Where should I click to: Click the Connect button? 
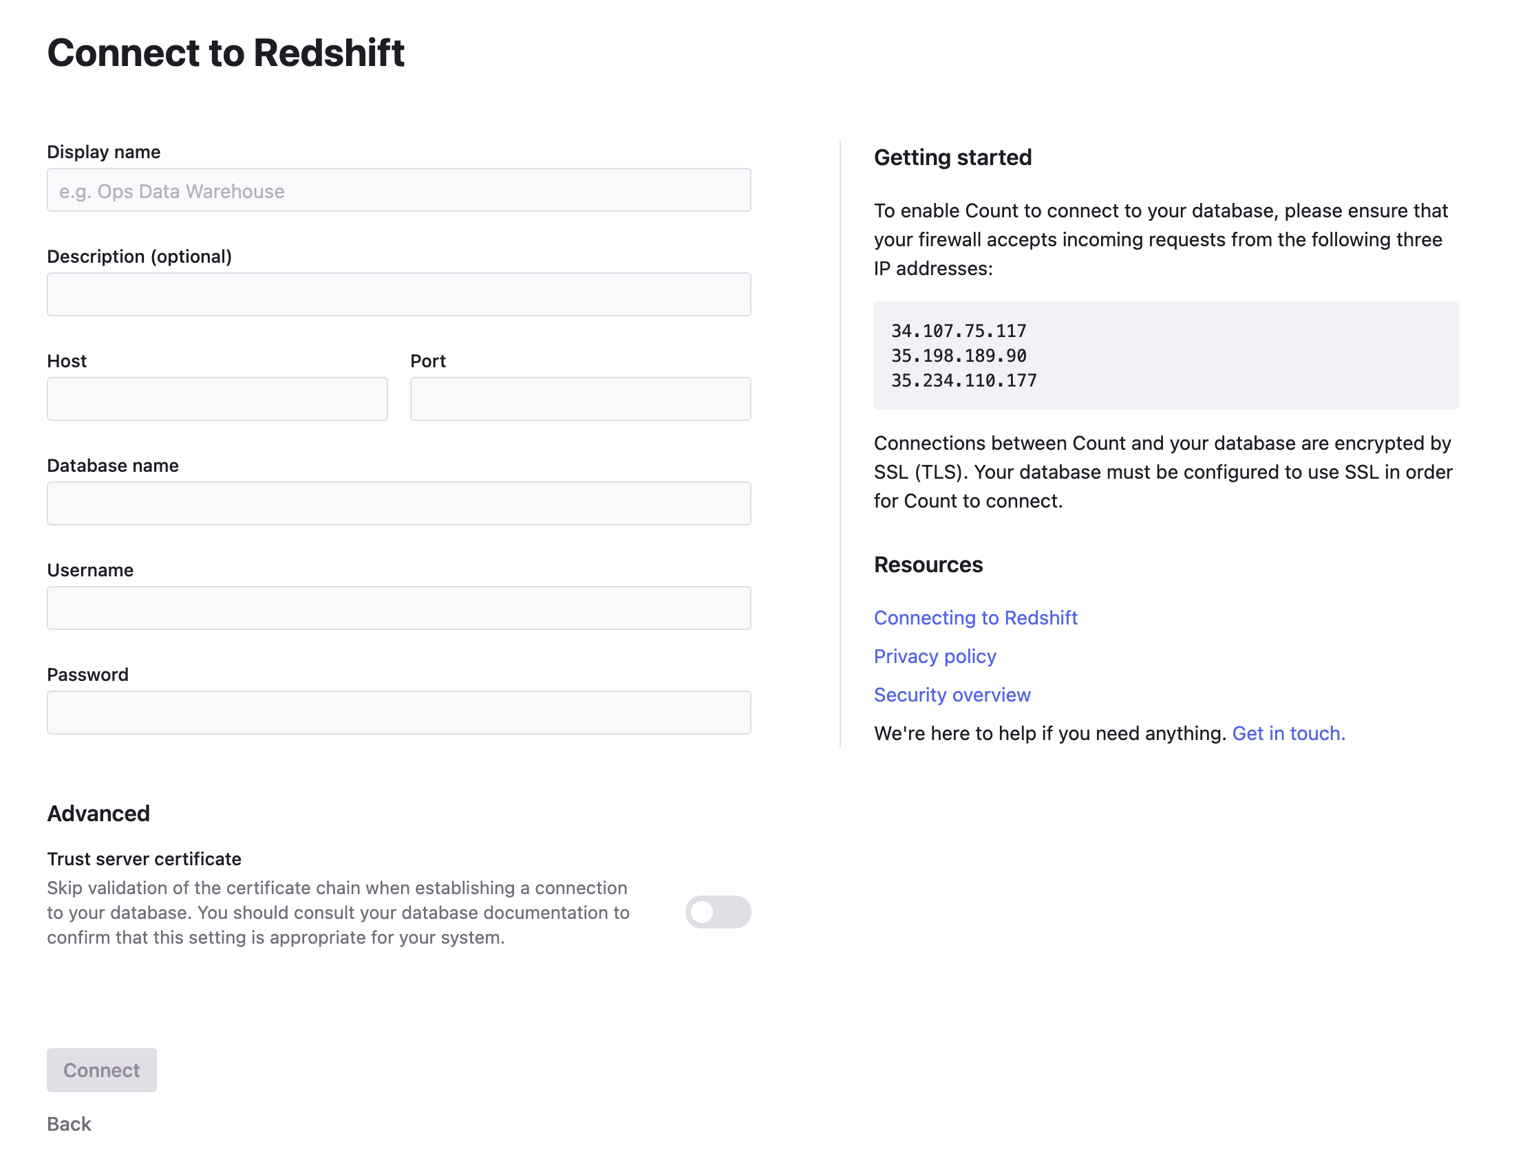pyautogui.click(x=102, y=1070)
